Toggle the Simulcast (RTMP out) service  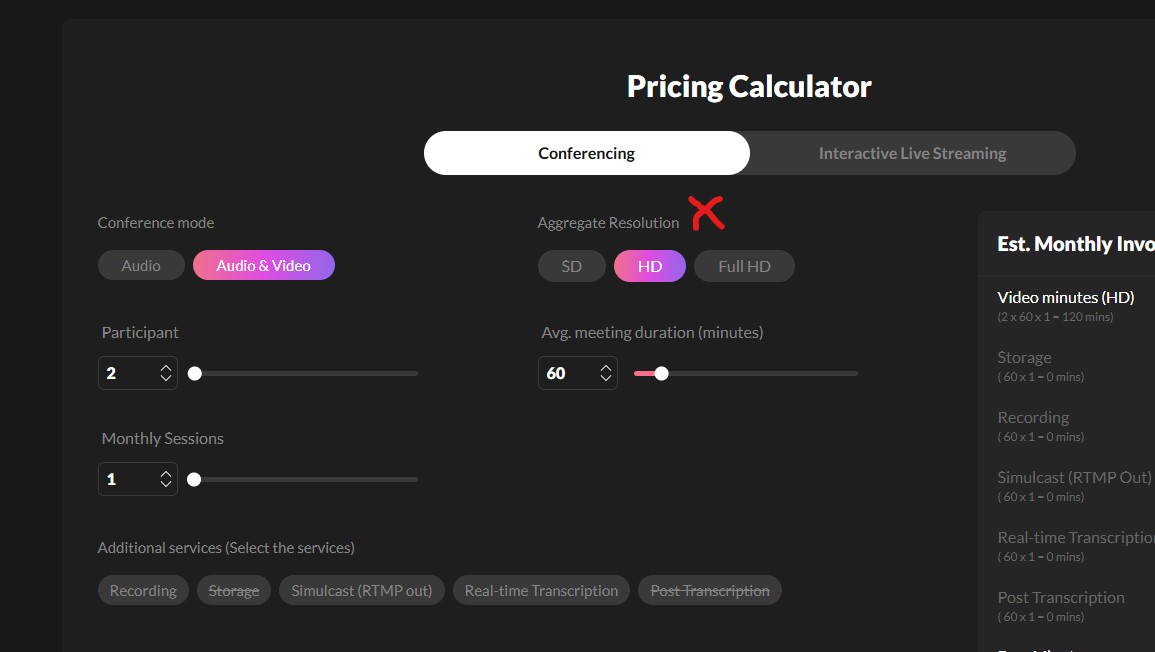pos(362,590)
